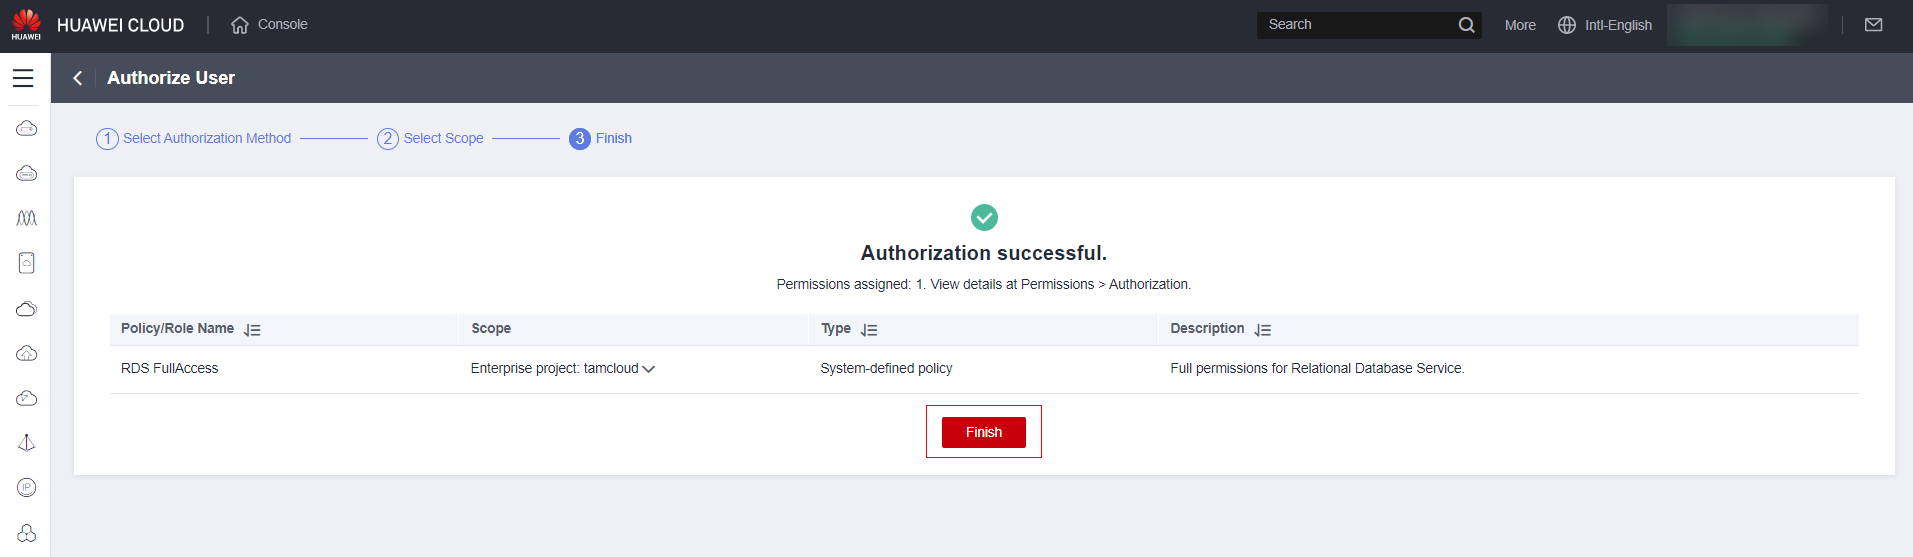1913x557 pixels.
Task: Open the Intl-English language selector
Action: click(x=1605, y=25)
